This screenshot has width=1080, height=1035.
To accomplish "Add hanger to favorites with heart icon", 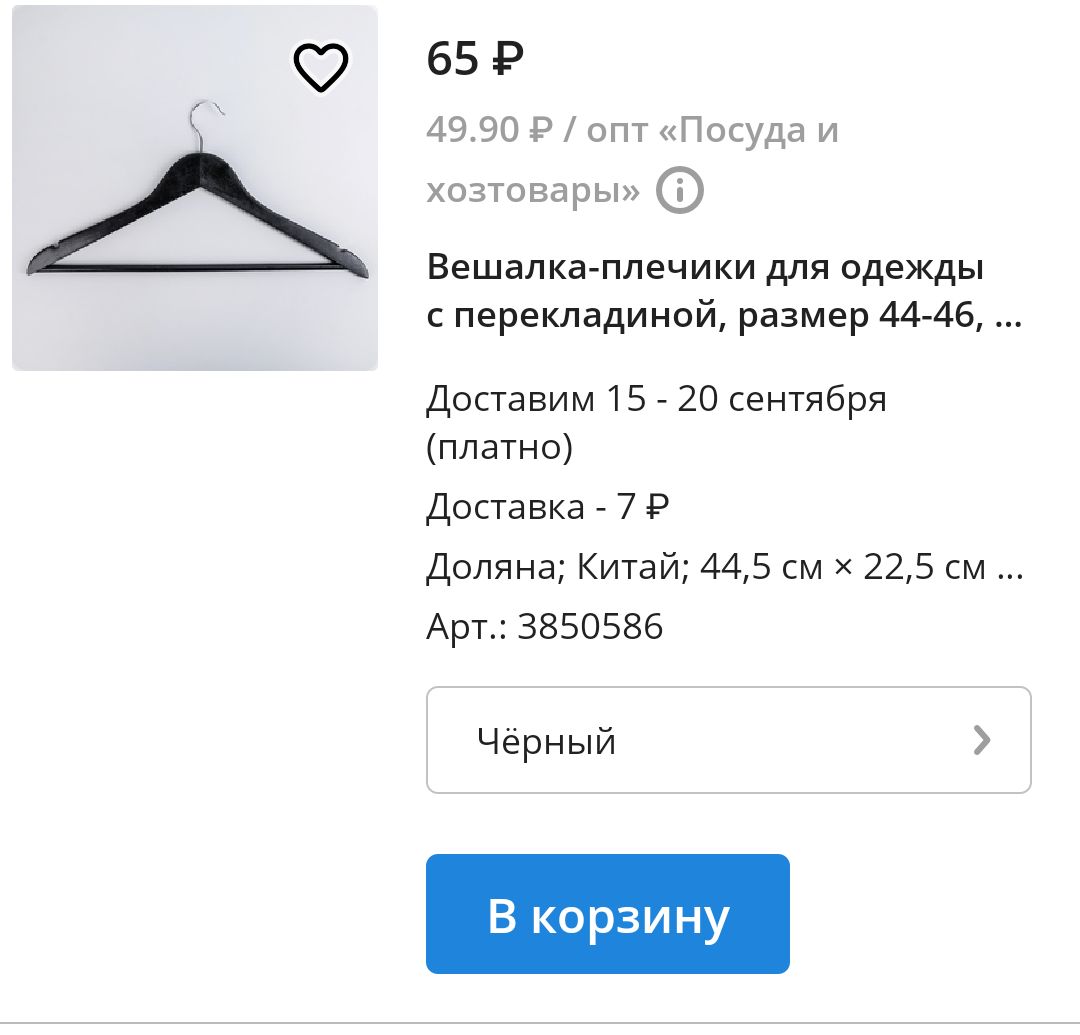I will pyautogui.click(x=321, y=67).
